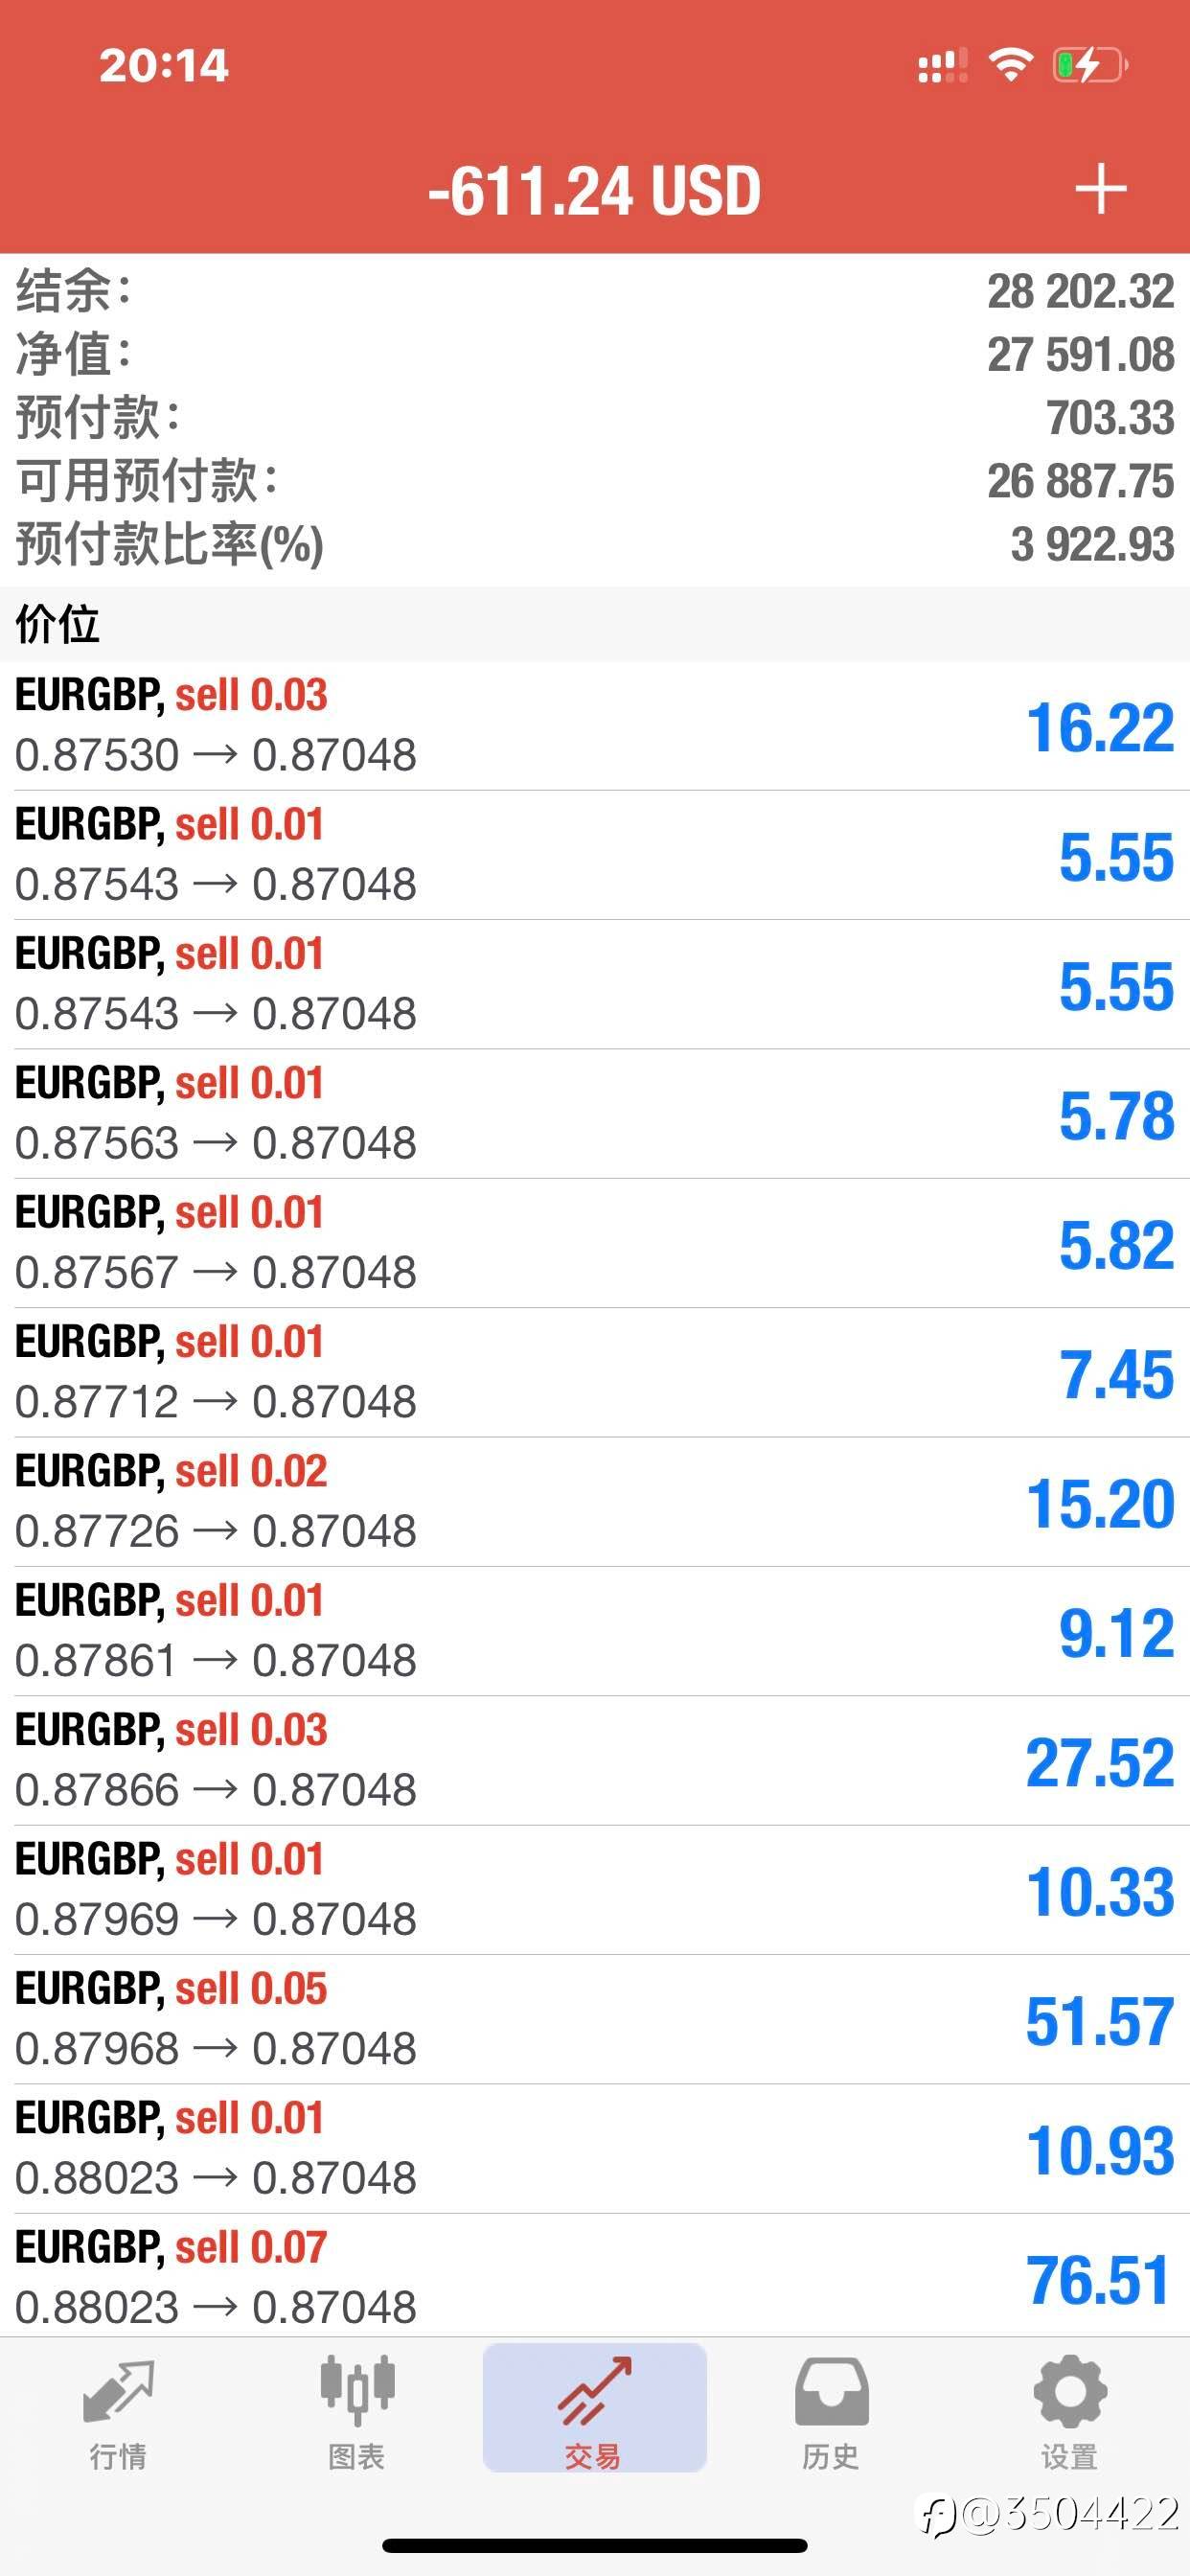This screenshot has height=2576, width=1190.
Task: Tap the battery charging status icon
Action: 1090,65
